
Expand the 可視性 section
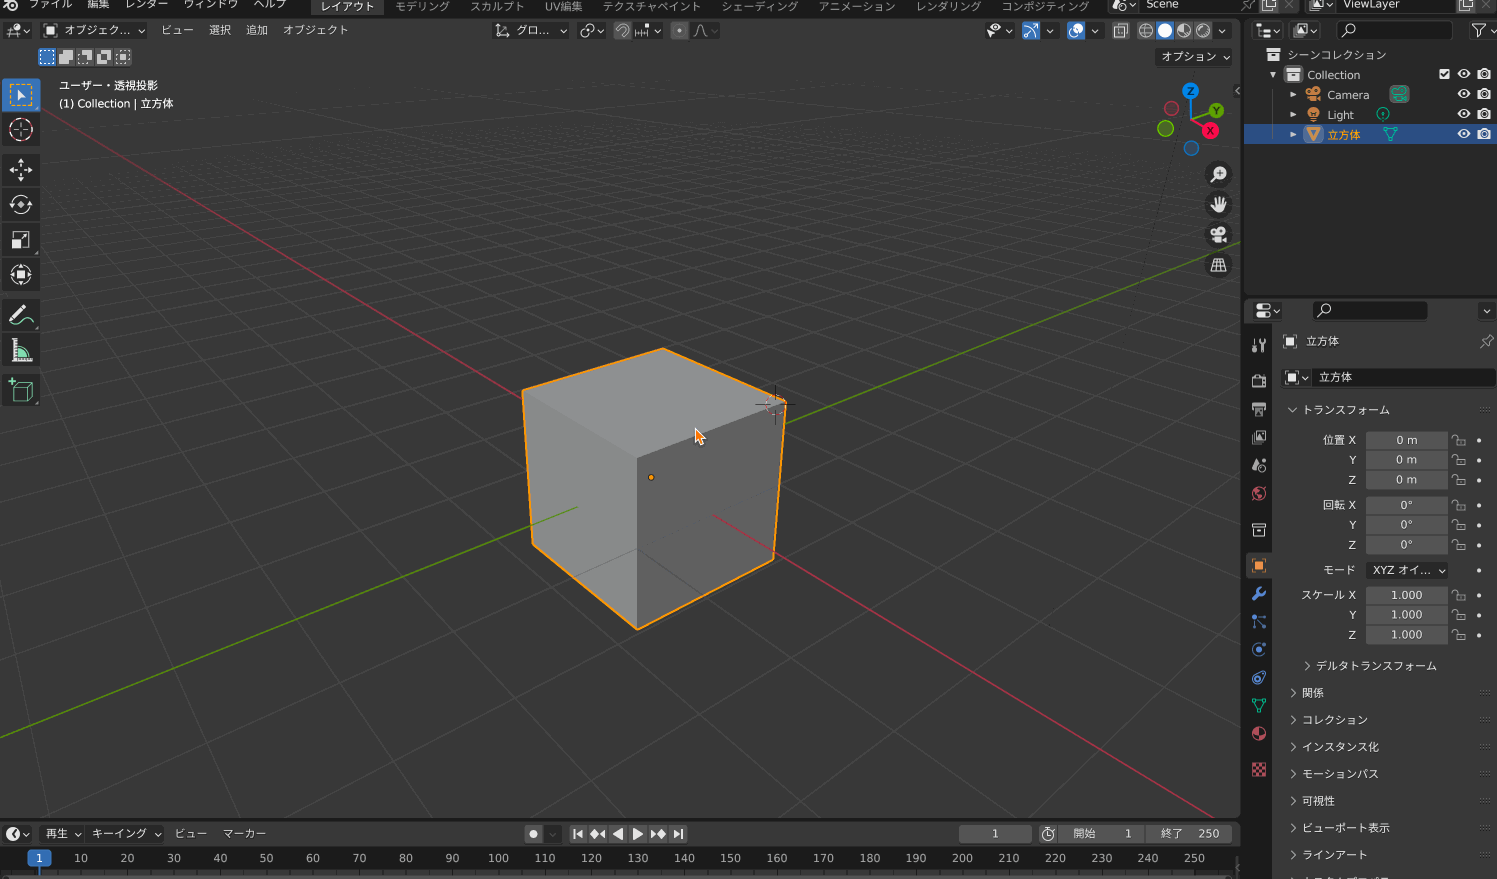(1318, 801)
